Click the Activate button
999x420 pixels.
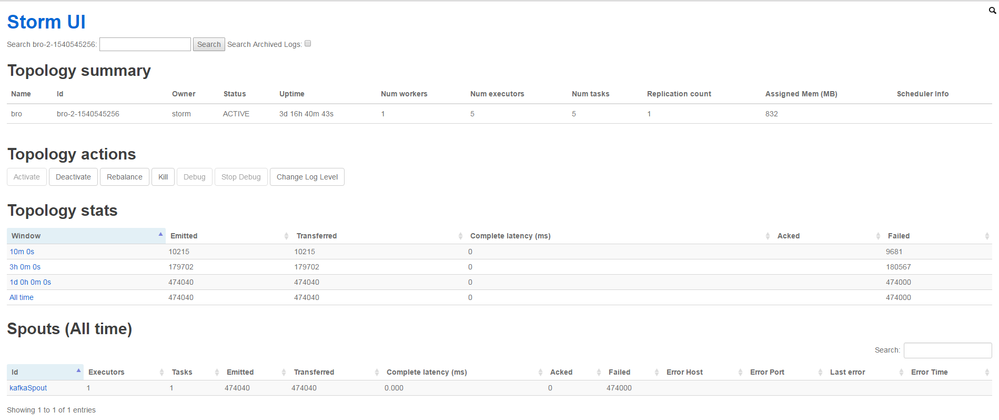[x=27, y=177]
